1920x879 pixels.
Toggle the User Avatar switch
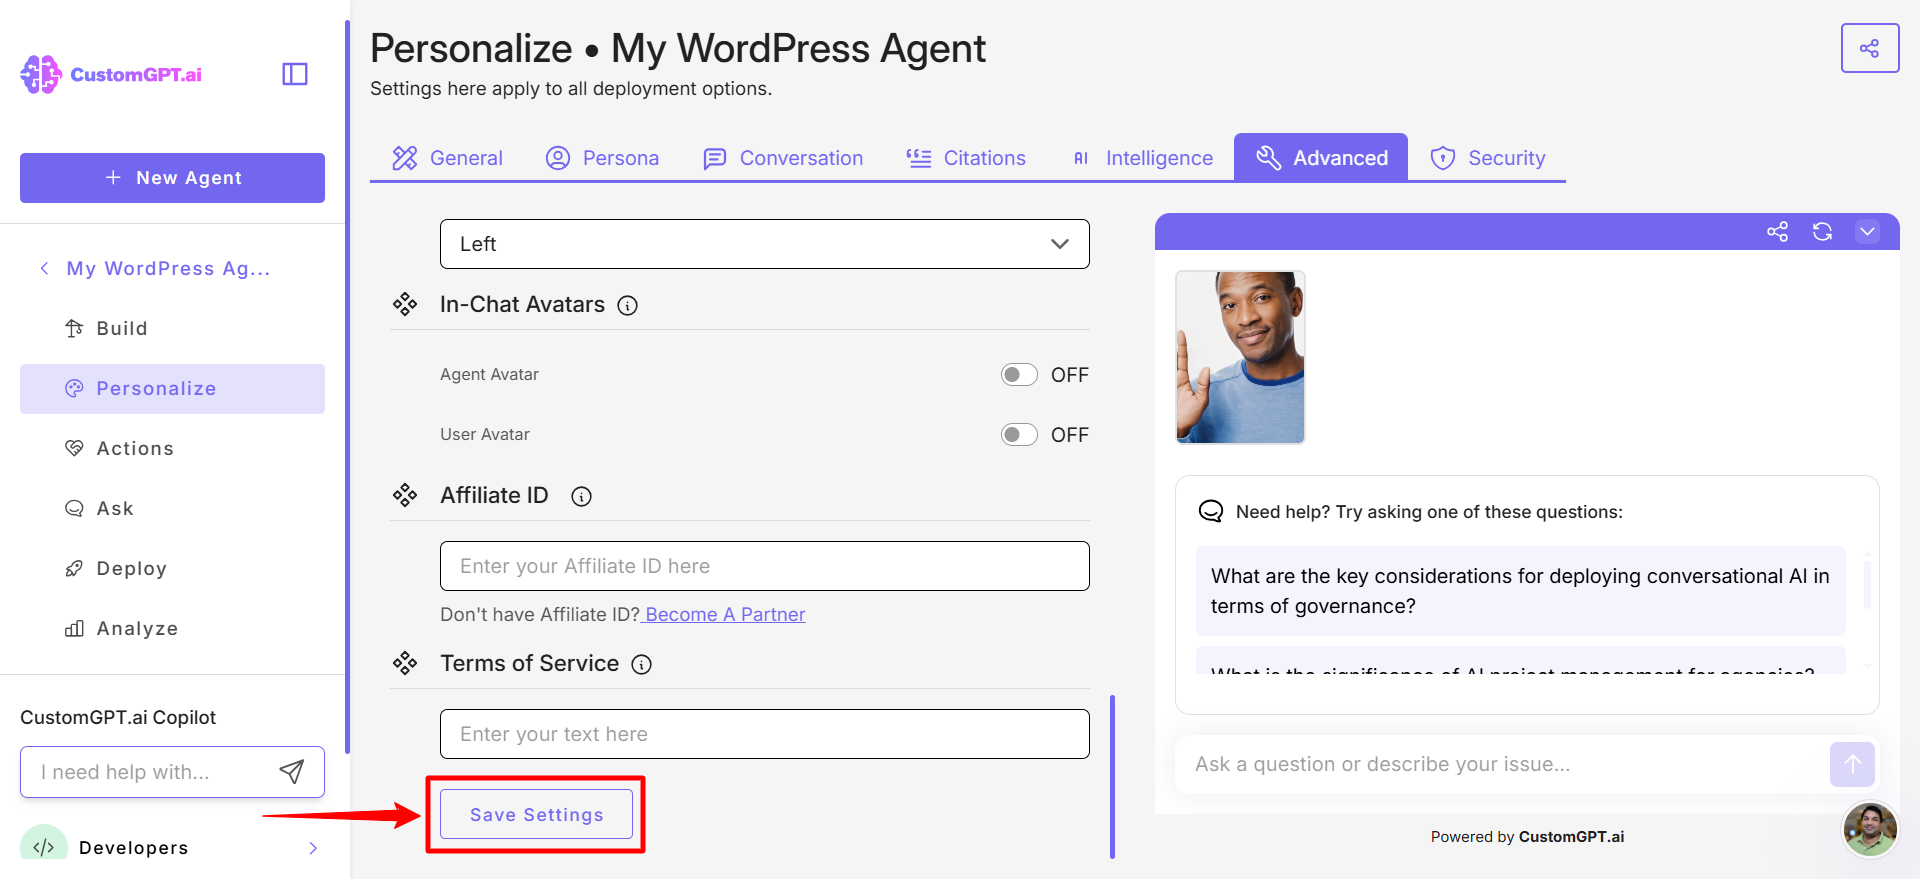tap(1019, 435)
